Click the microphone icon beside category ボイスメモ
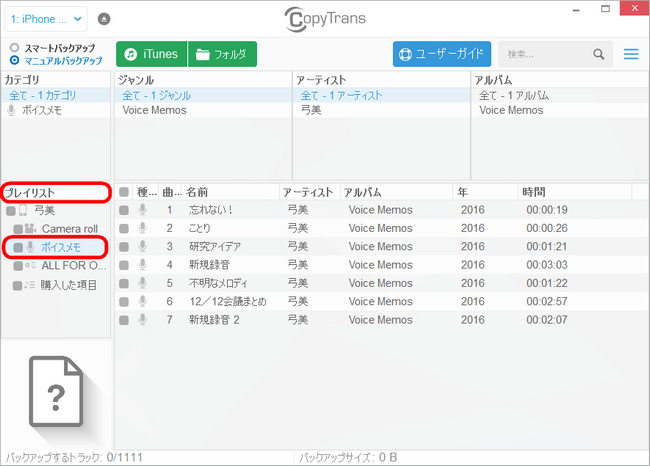The image size is (650, 466). tap(12, 110)
